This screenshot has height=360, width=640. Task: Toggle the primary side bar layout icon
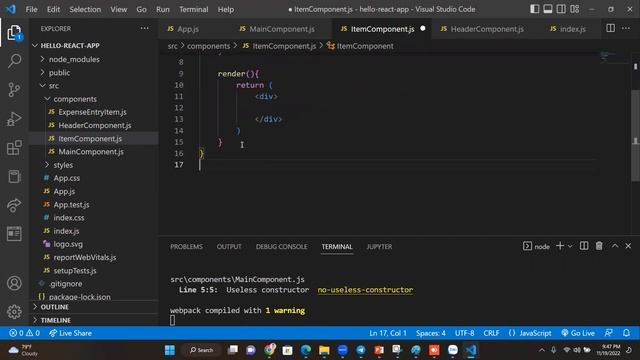(x=534, y=9)
